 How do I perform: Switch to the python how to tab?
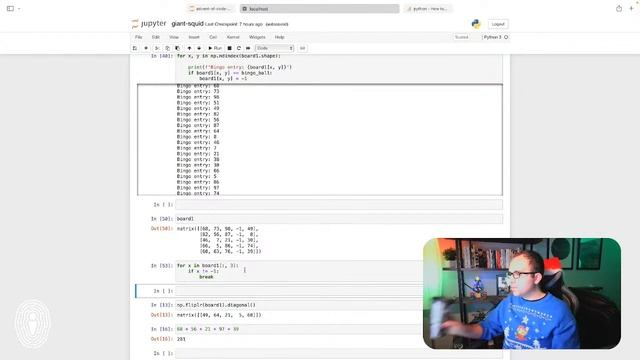428,9
